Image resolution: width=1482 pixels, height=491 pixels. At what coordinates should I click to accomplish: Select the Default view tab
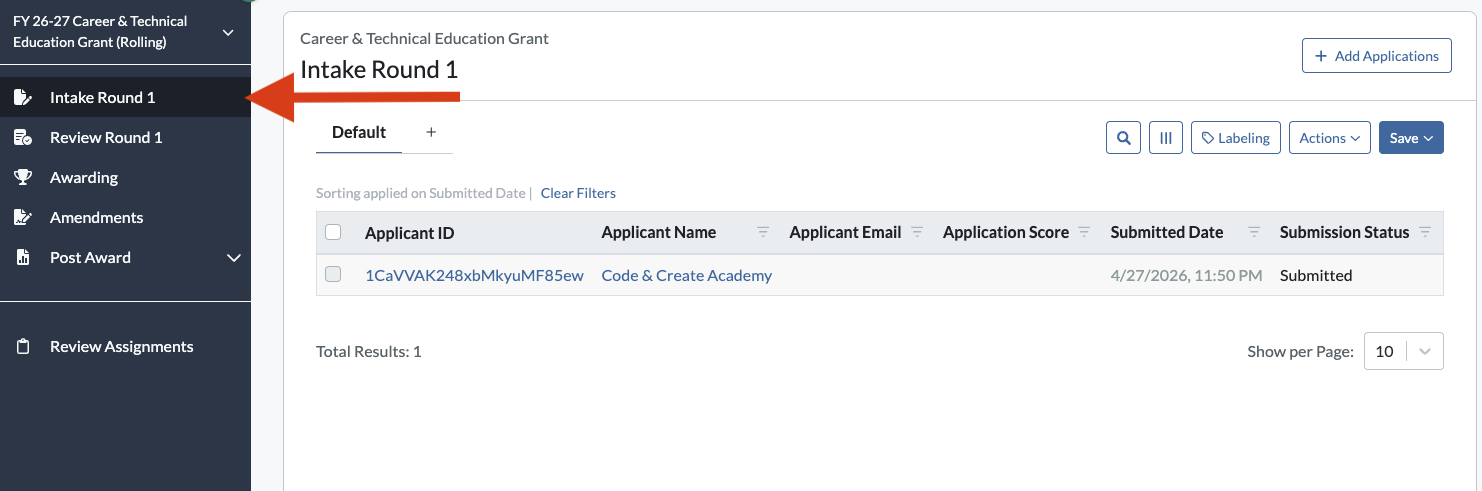[x=359, y=132]
